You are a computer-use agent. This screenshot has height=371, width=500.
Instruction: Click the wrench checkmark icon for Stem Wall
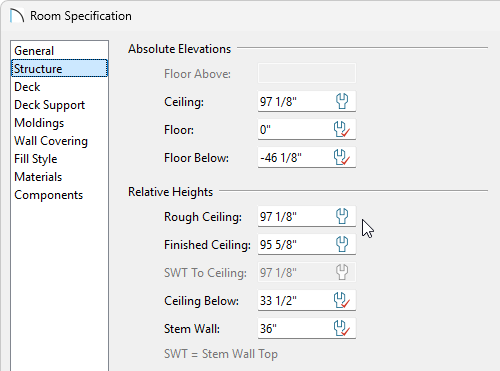342,328
